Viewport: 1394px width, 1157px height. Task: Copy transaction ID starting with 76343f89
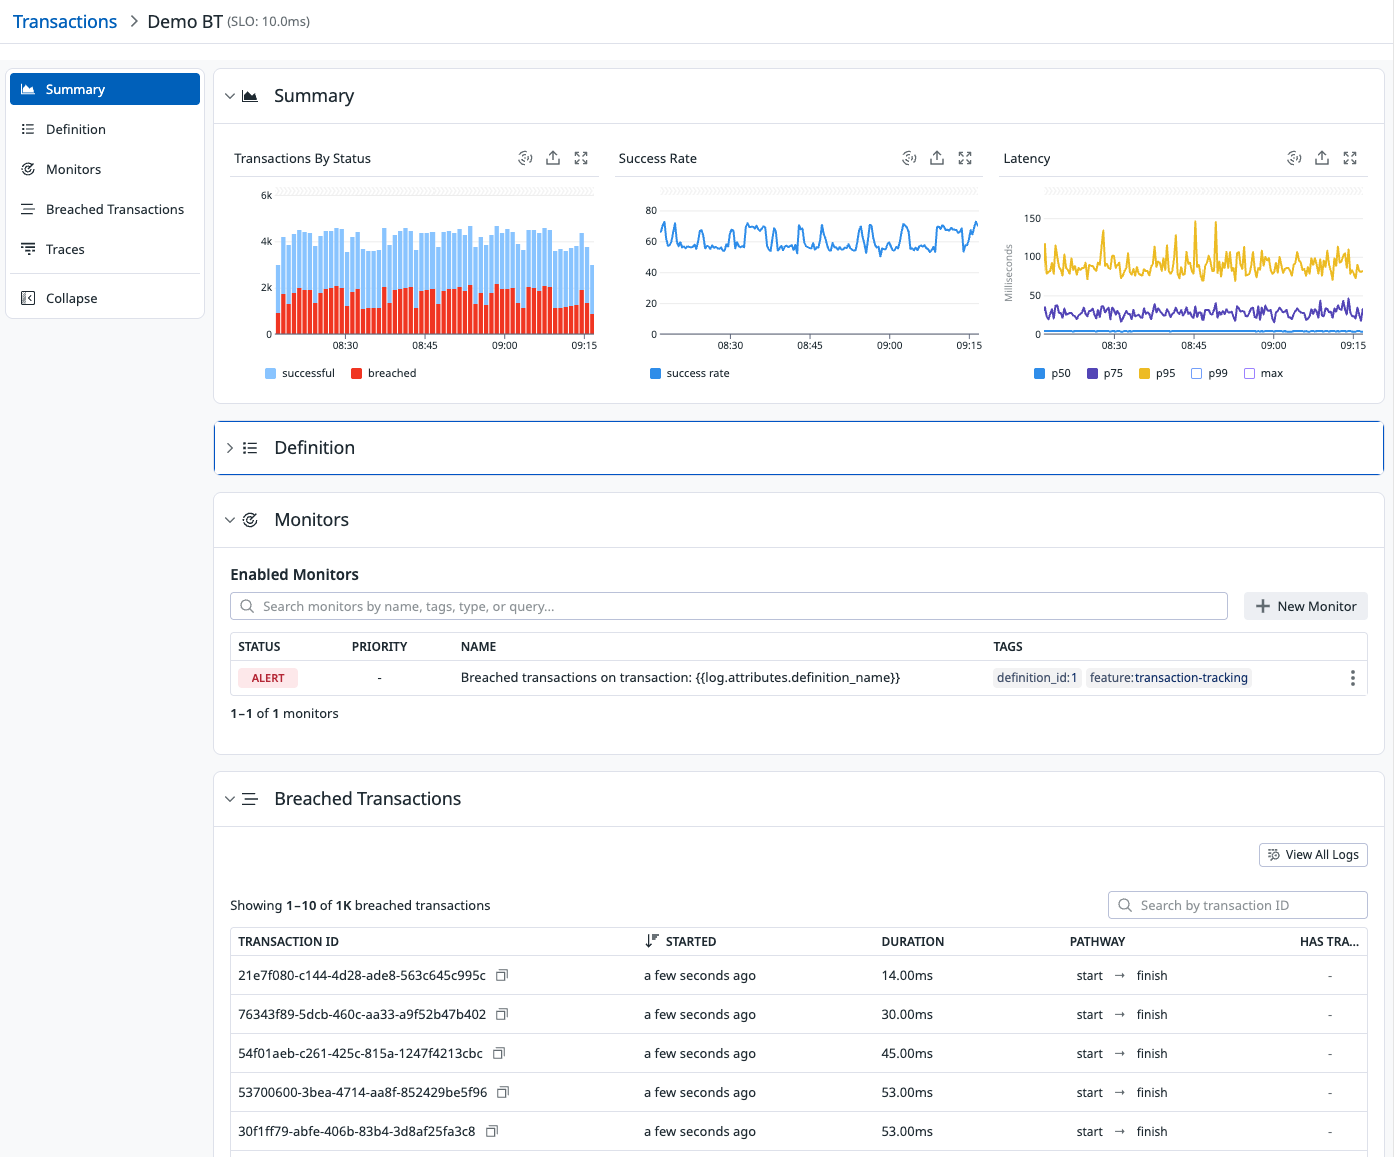[502, 1014]
